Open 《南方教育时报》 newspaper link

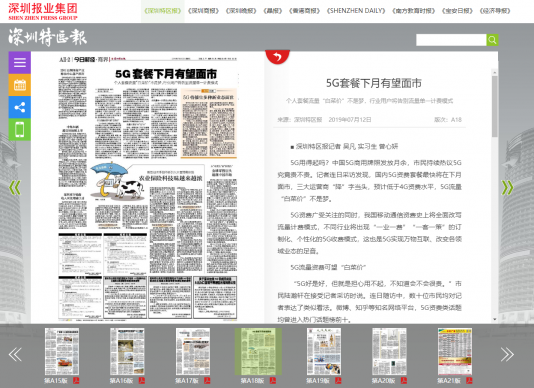pos(413,11)
